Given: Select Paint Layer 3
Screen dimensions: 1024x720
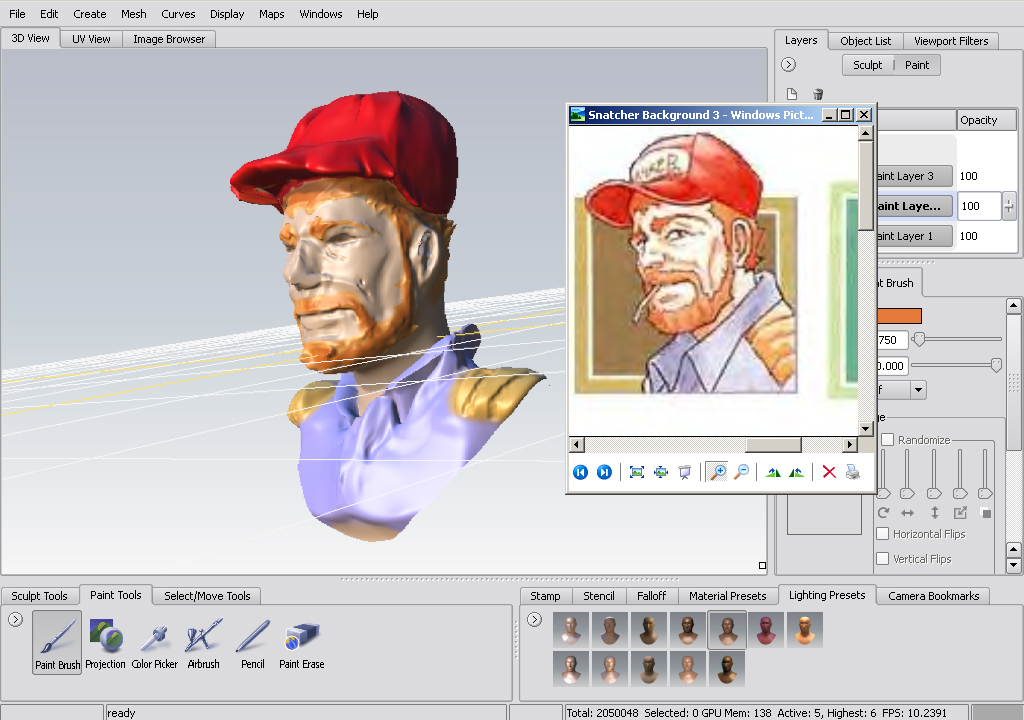Looking at the screenshot, I should point(915,176).
